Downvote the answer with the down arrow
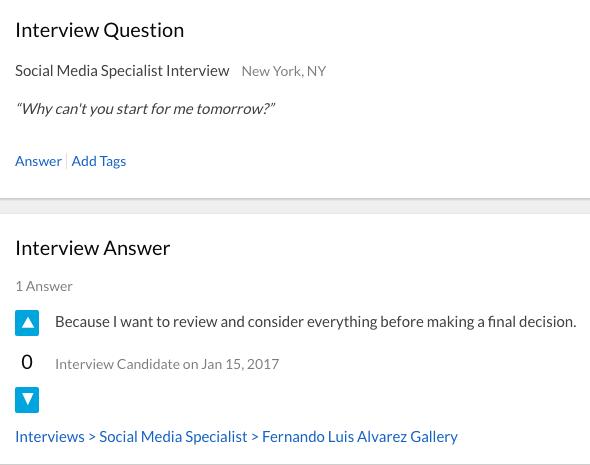 27,400
